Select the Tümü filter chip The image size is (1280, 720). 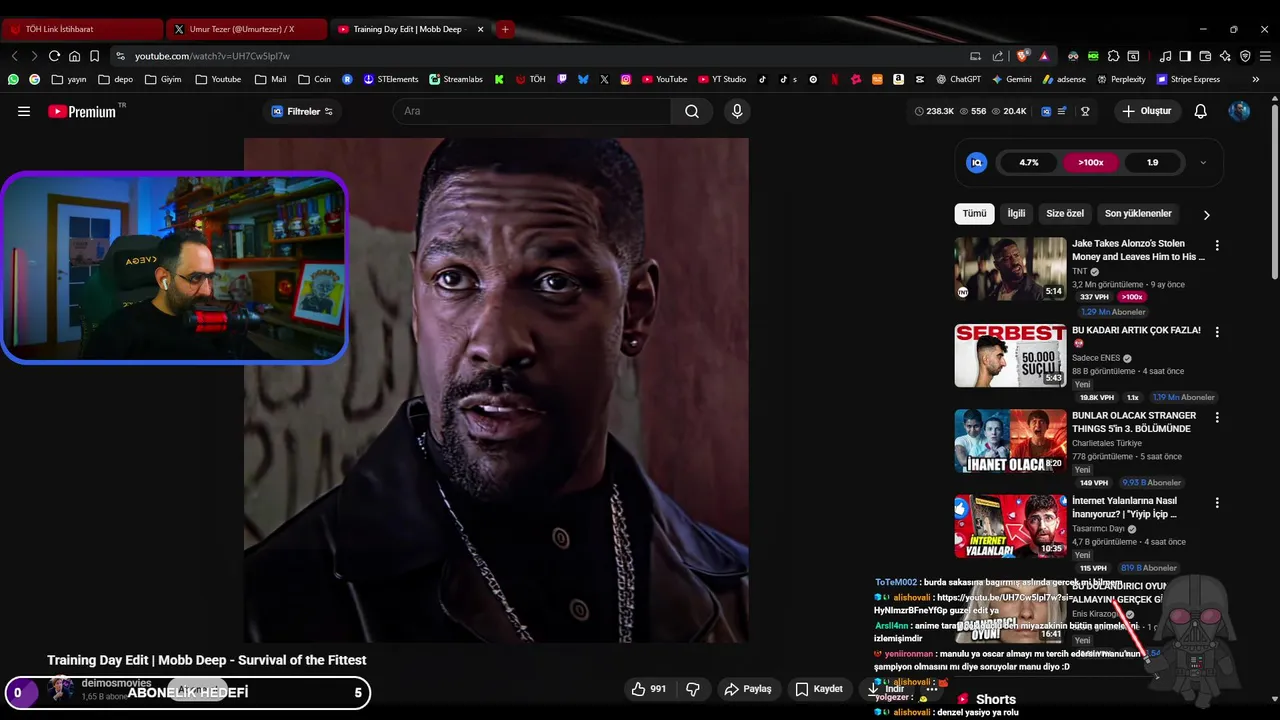[974, 214]
